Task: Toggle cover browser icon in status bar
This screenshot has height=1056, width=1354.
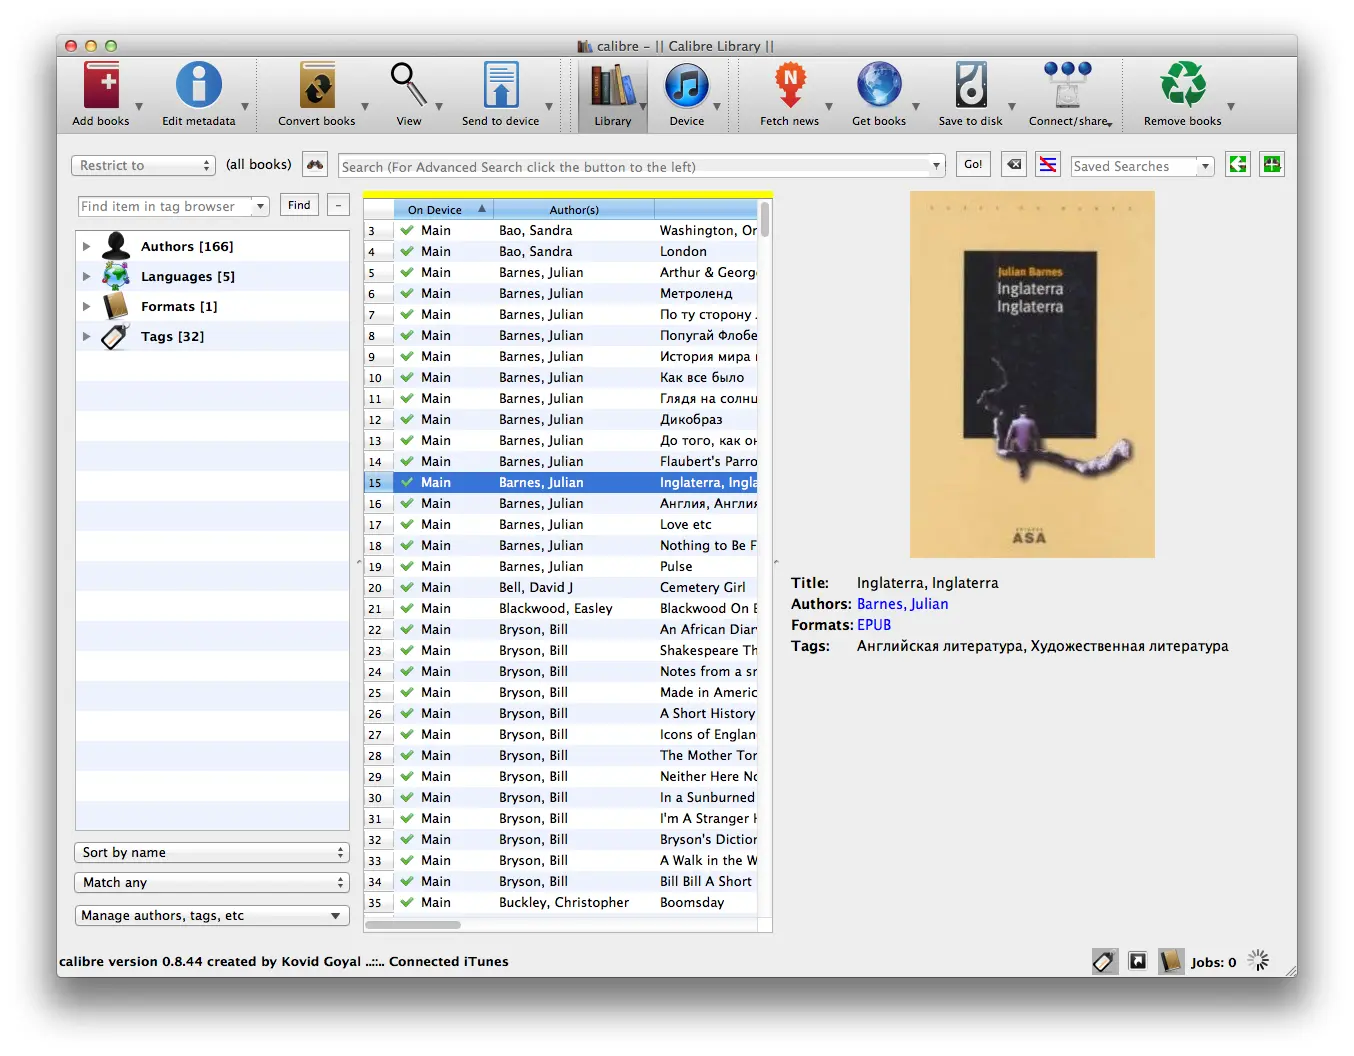Action: click(1138, 961)
